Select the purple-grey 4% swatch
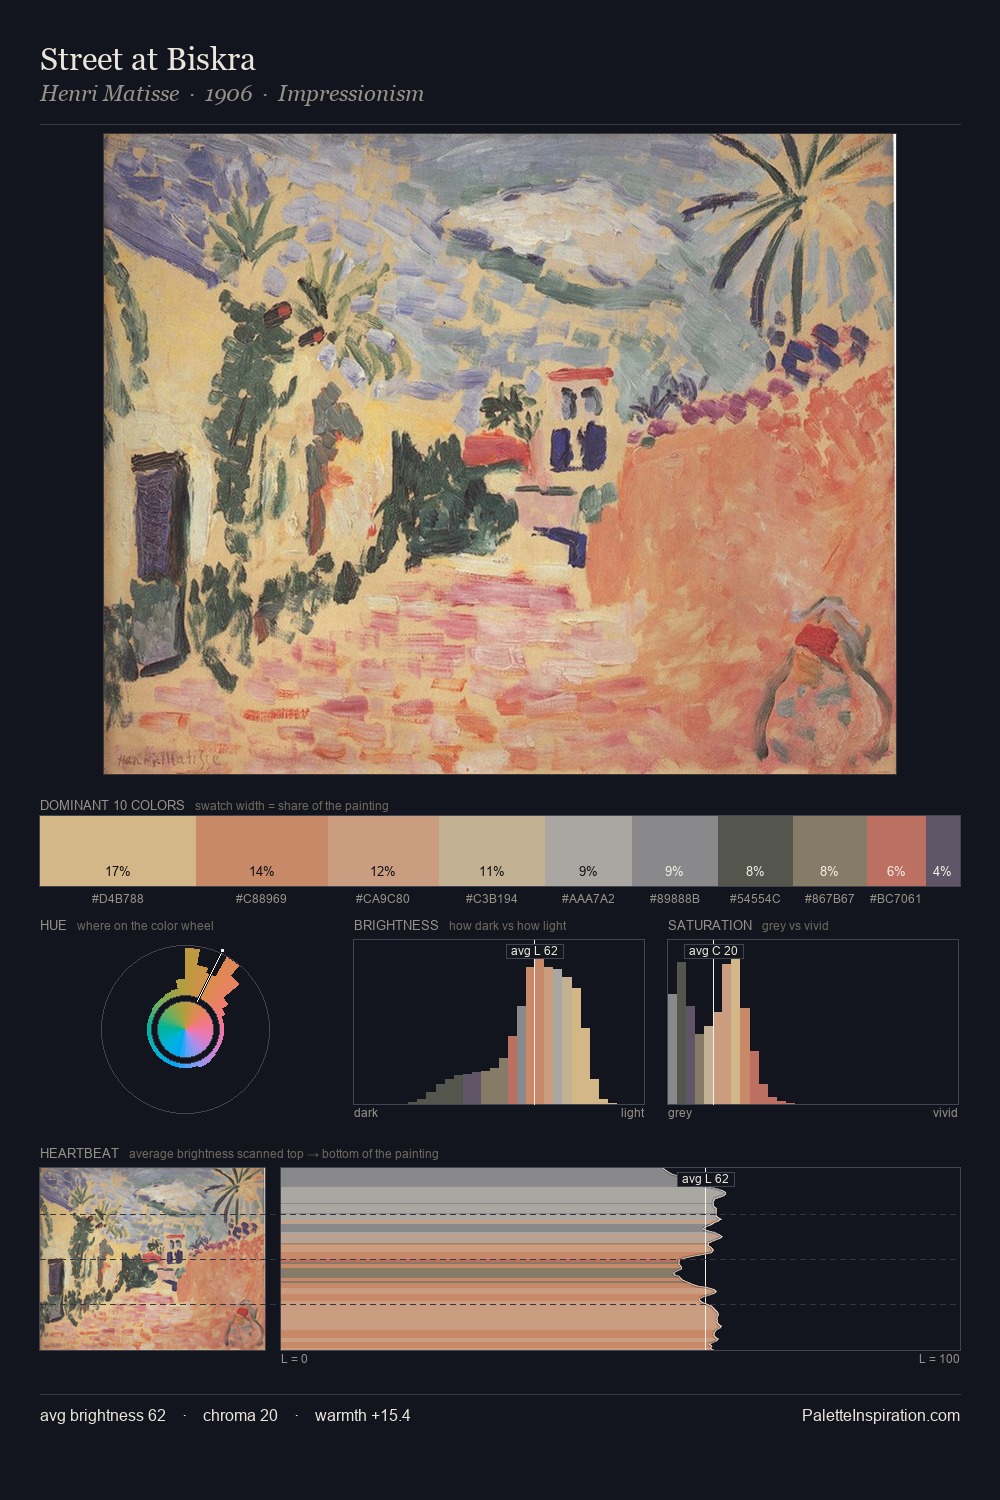 [943, 851]
